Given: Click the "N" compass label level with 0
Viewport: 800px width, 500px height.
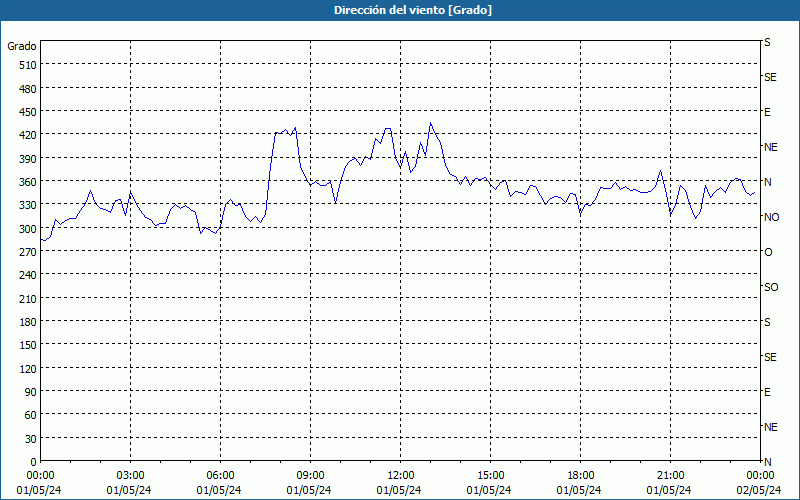Looking at the screenshot, I should pyautogui.click(x=768, y=462).
